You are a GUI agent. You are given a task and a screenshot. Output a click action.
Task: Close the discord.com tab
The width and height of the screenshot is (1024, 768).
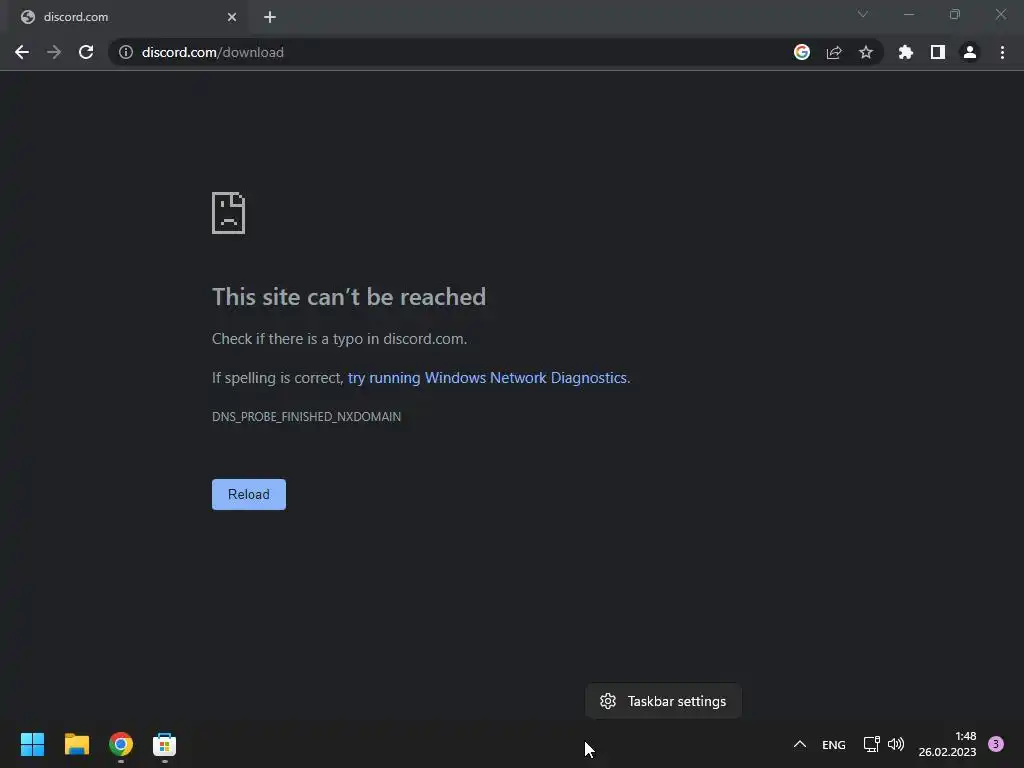232,17
